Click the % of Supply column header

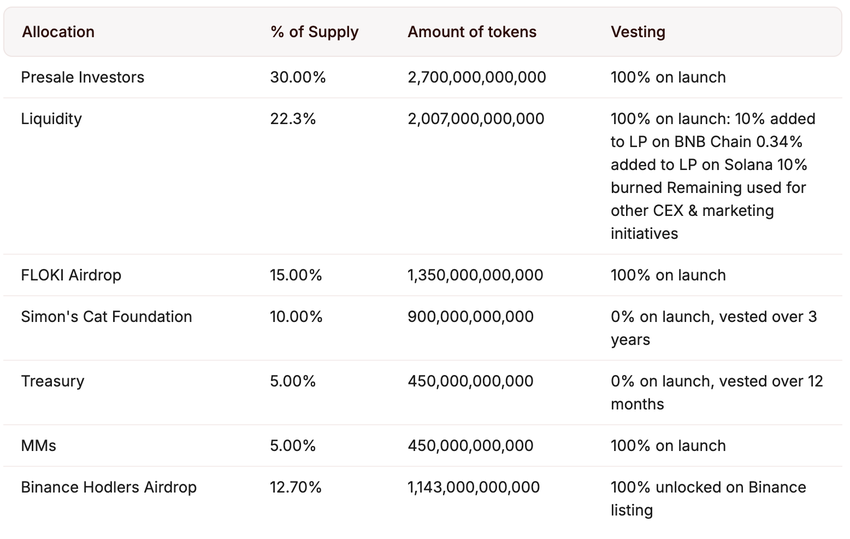pos(314,32)
